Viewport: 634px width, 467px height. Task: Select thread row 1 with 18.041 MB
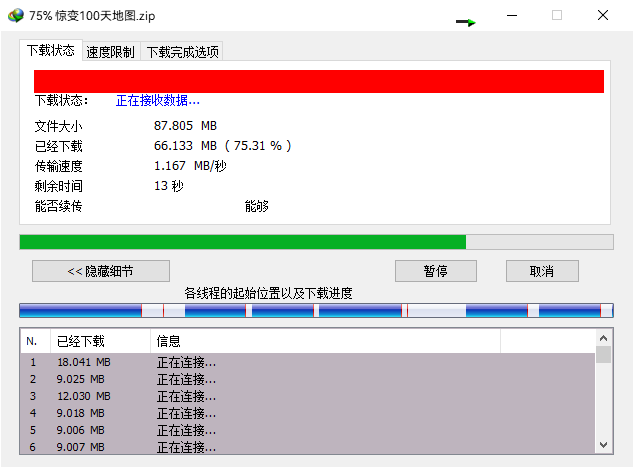click(x=308, y=362)
